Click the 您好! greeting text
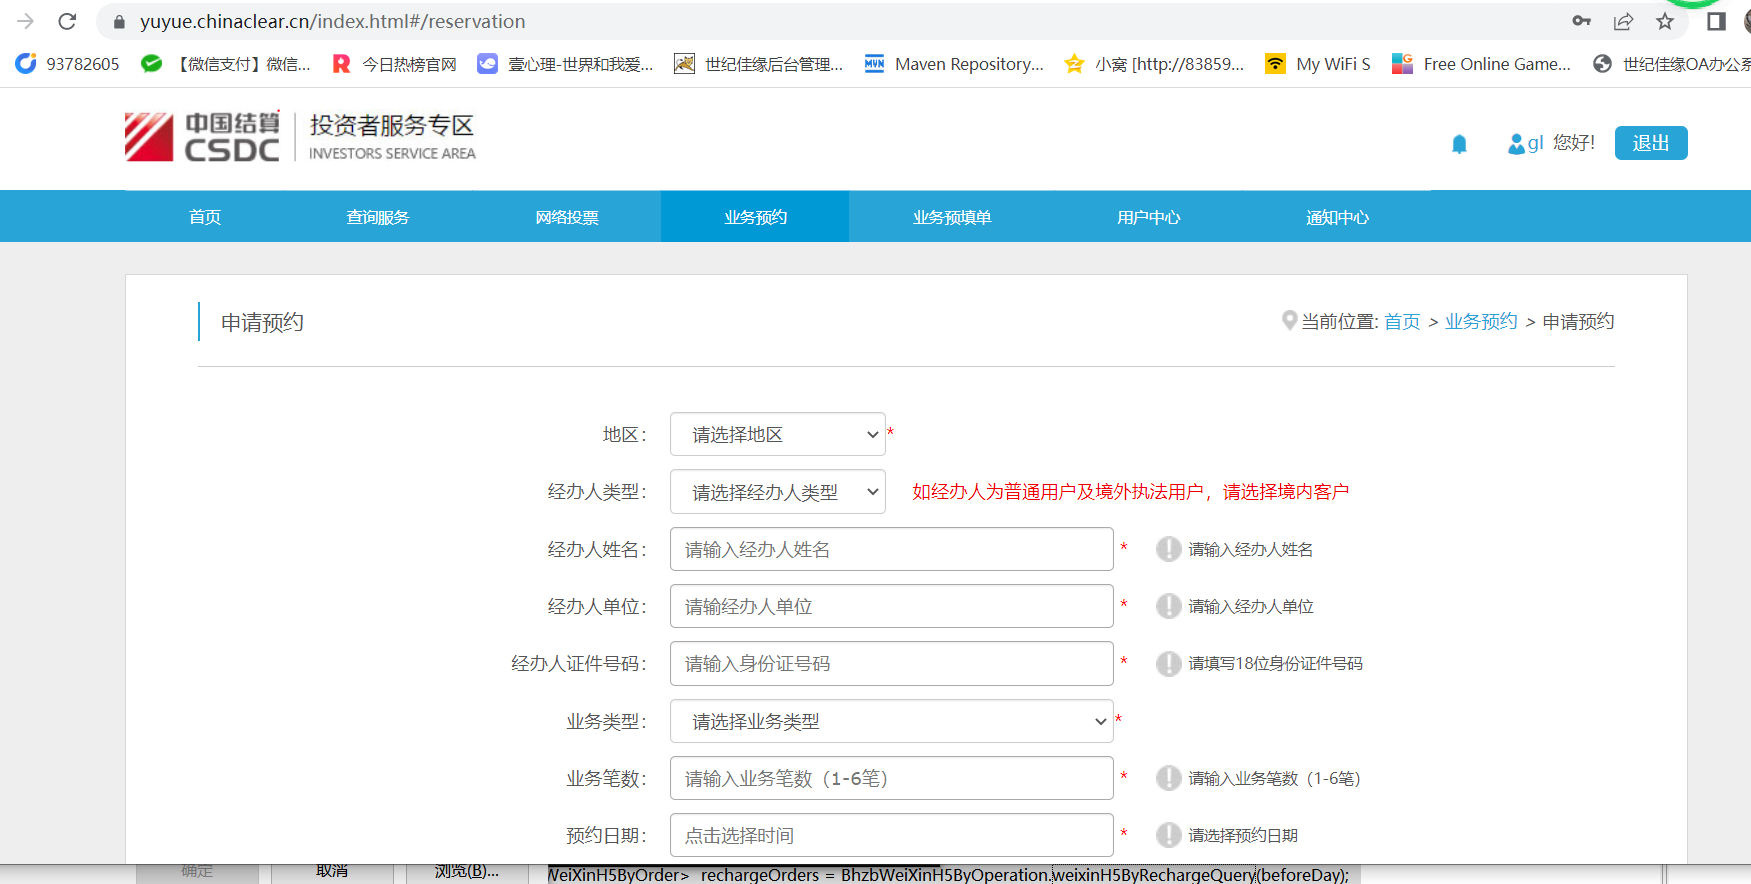This screenshot has height=884, width=1751. click(x=1574, y=143)
